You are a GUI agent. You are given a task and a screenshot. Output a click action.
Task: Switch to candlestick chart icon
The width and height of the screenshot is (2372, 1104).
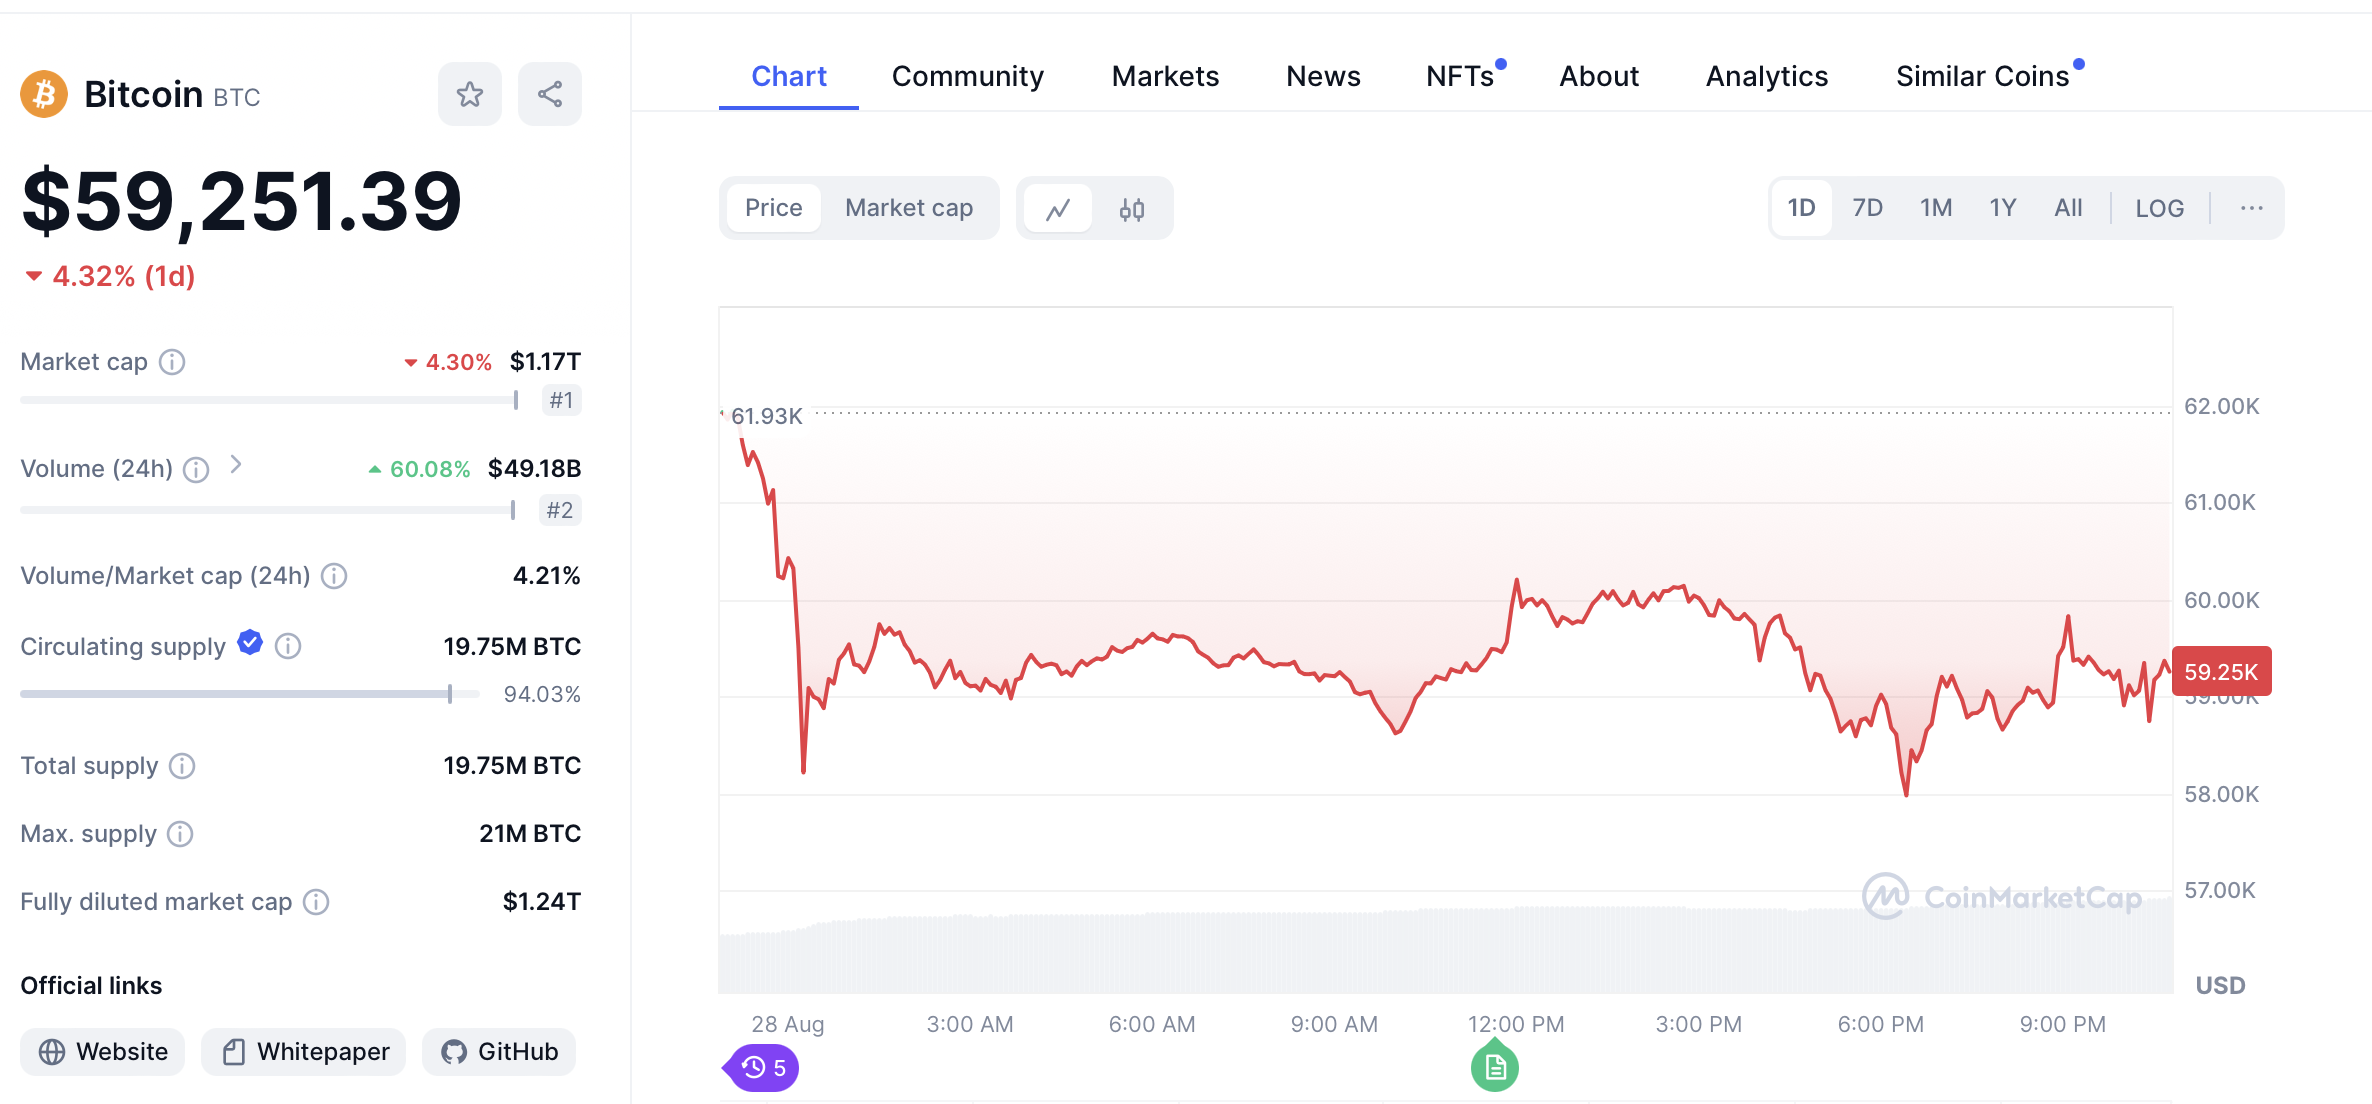coord(1132,209)
